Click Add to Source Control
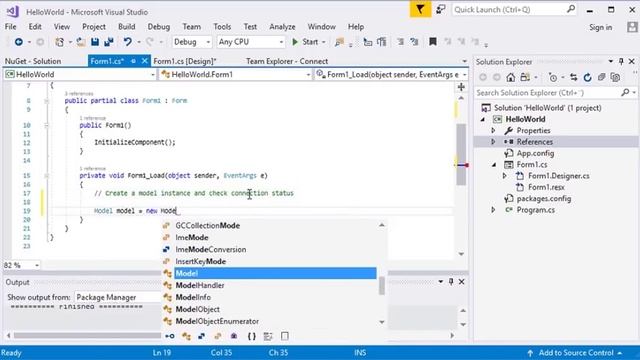The height and width of the screenshot is (360, 640). click(576, 353)
